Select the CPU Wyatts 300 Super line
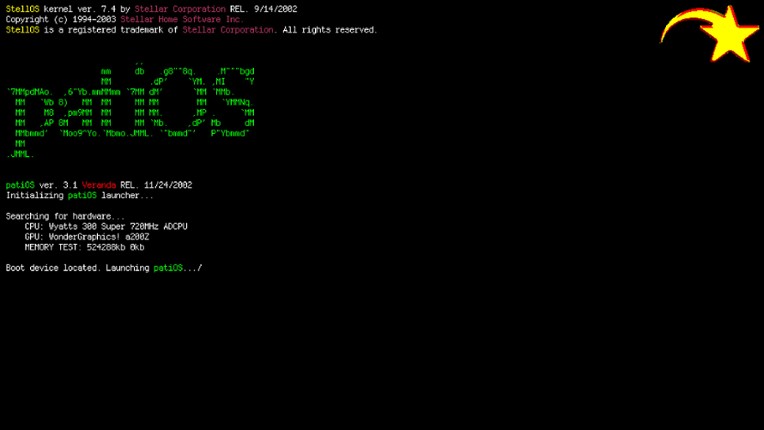This screenshot has width=764, height=430. [x=106, y=227]
